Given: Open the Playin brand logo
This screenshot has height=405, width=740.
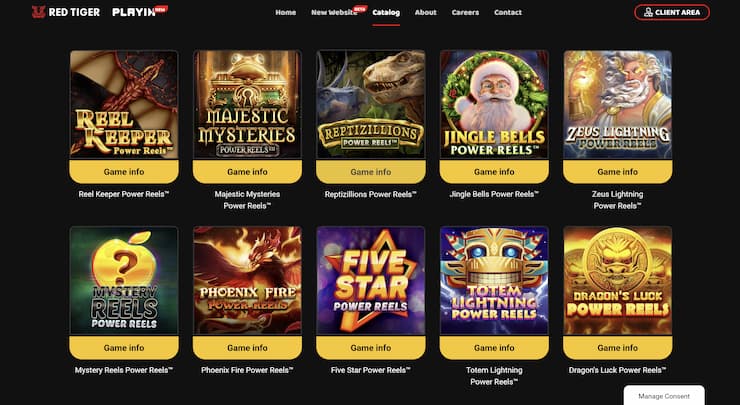Looking at the screenshot, I should click(140, 11).
